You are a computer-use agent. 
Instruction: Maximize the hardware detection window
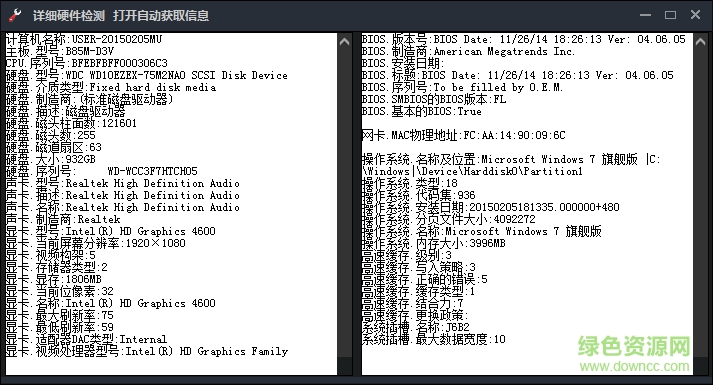(670, 15)
